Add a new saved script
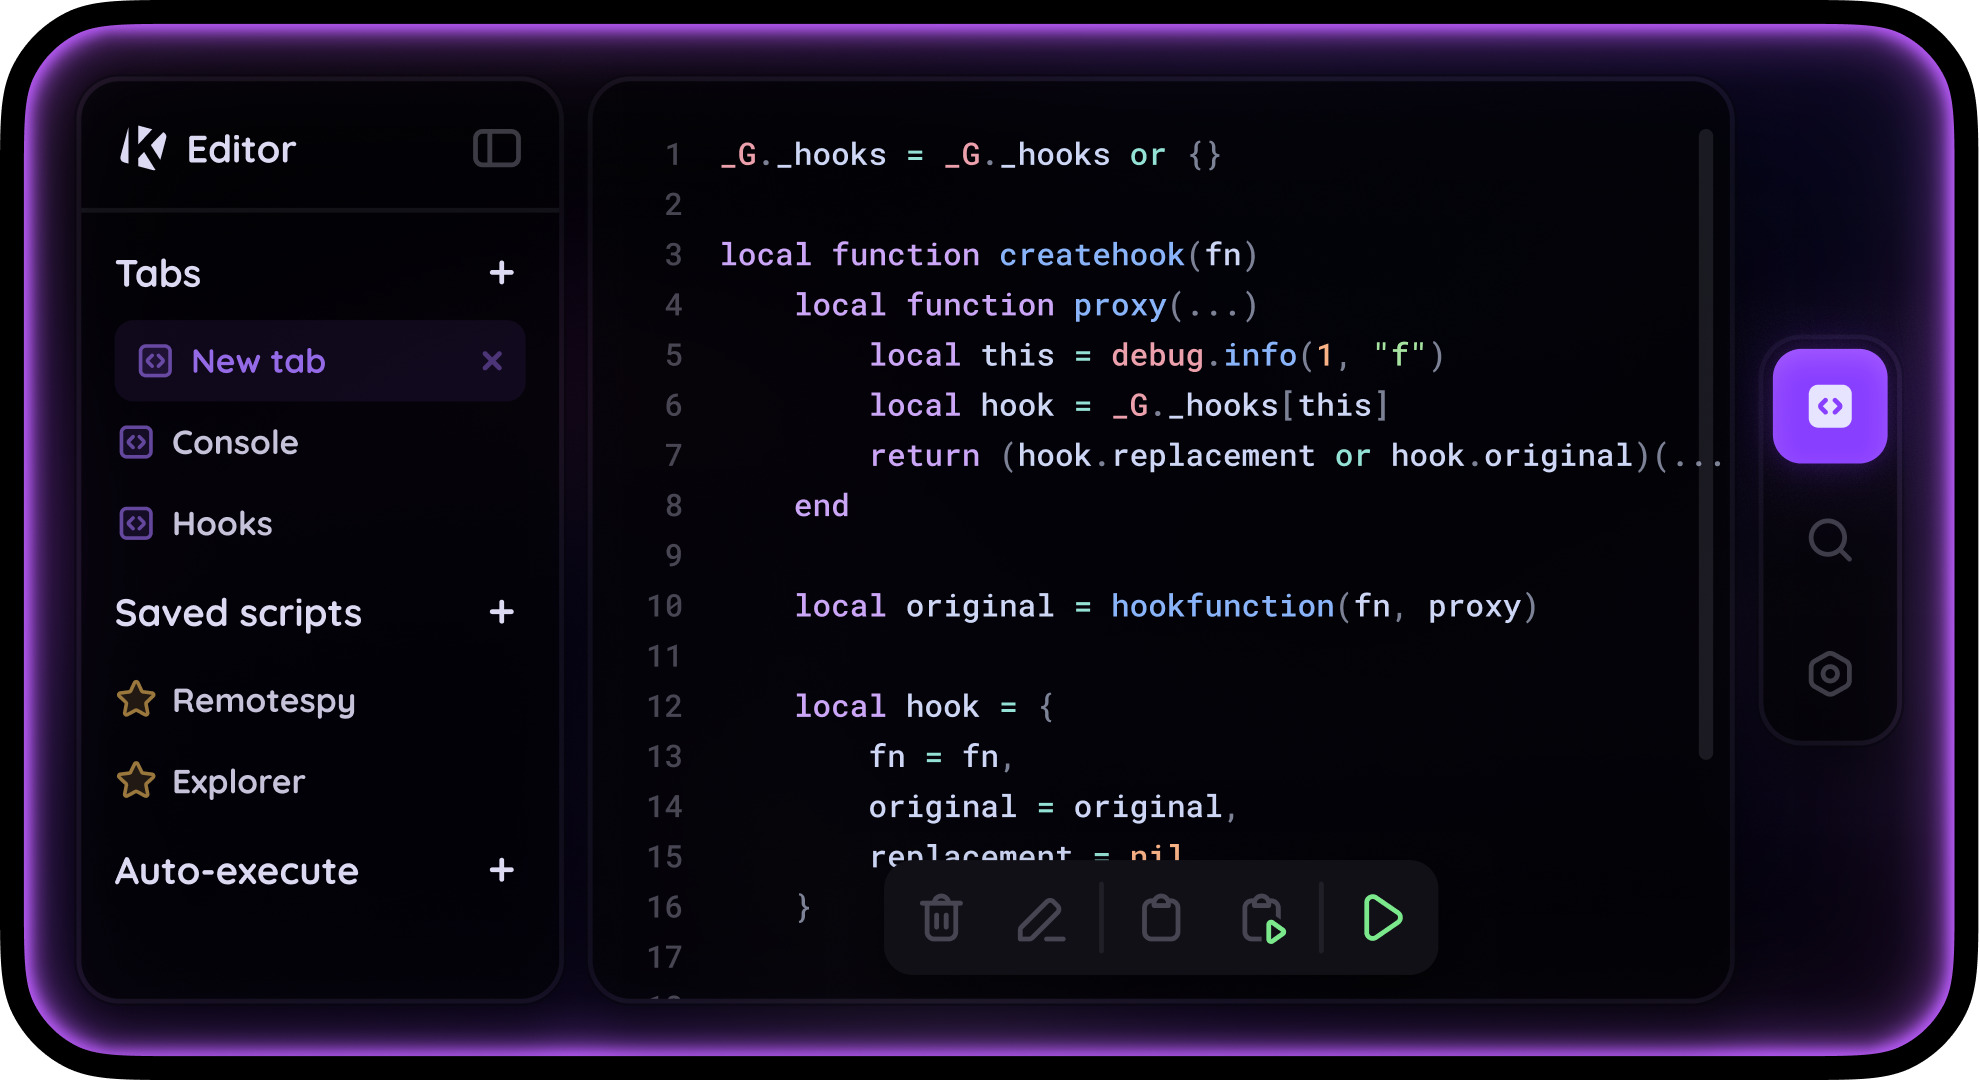Screen dimensions: 1979x1080 coord(502,612)
